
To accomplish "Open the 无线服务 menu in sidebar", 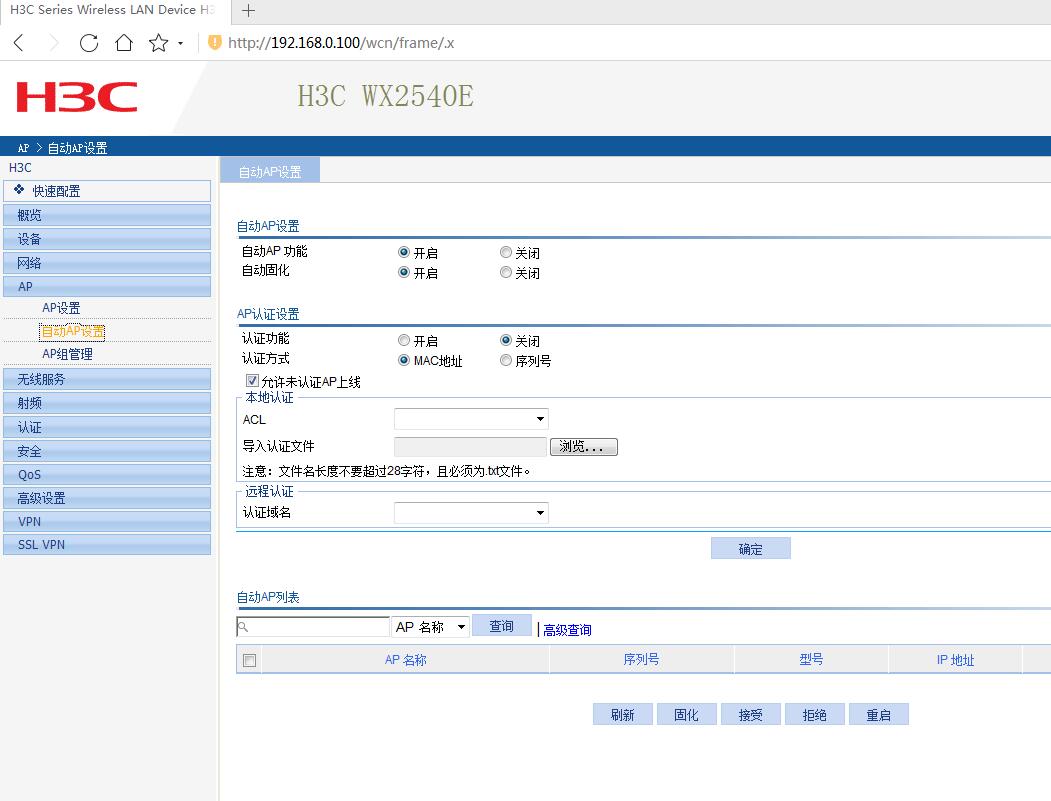I will [107, 379].
